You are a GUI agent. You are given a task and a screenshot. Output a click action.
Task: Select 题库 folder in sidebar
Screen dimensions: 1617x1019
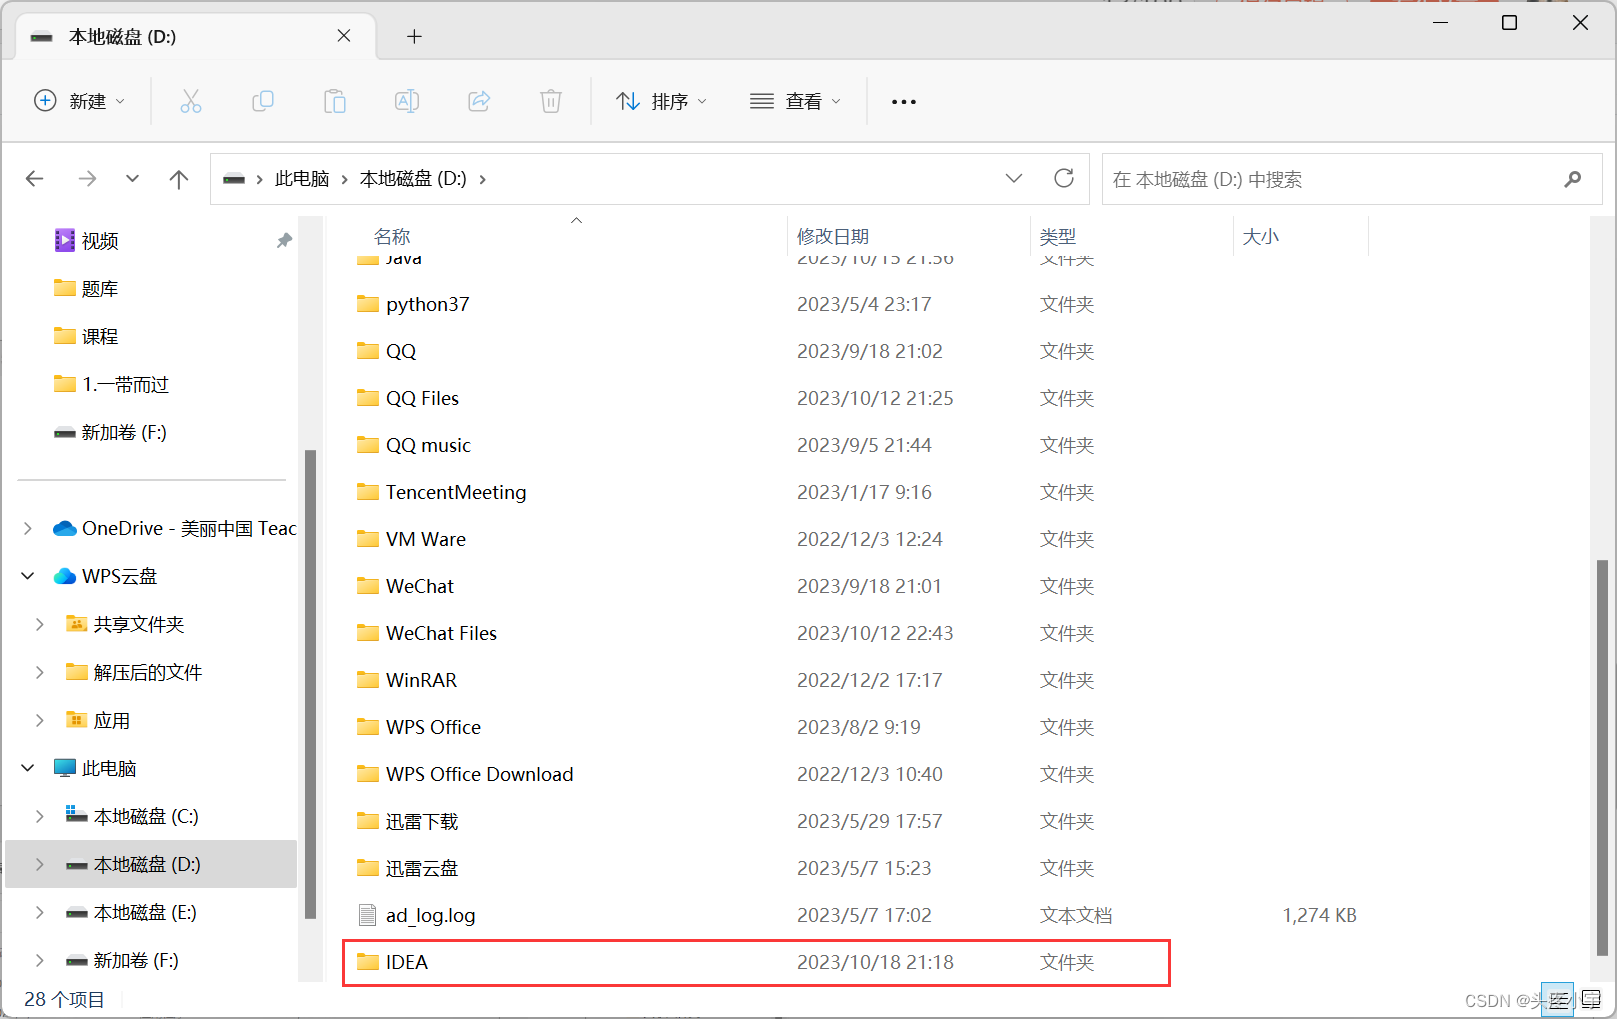(x=100, y=289)
